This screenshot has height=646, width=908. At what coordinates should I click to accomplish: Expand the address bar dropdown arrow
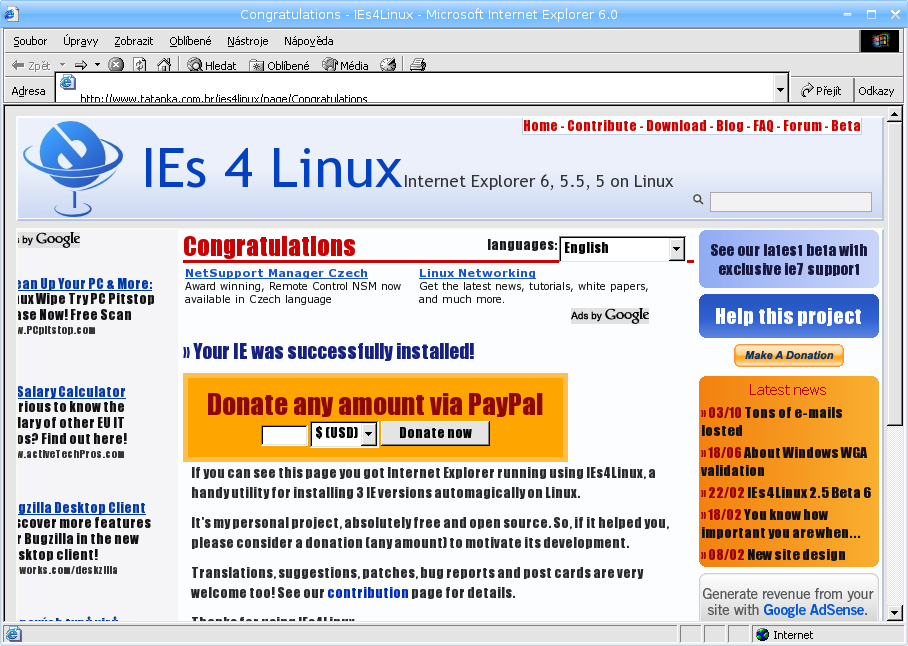[781, 90]
